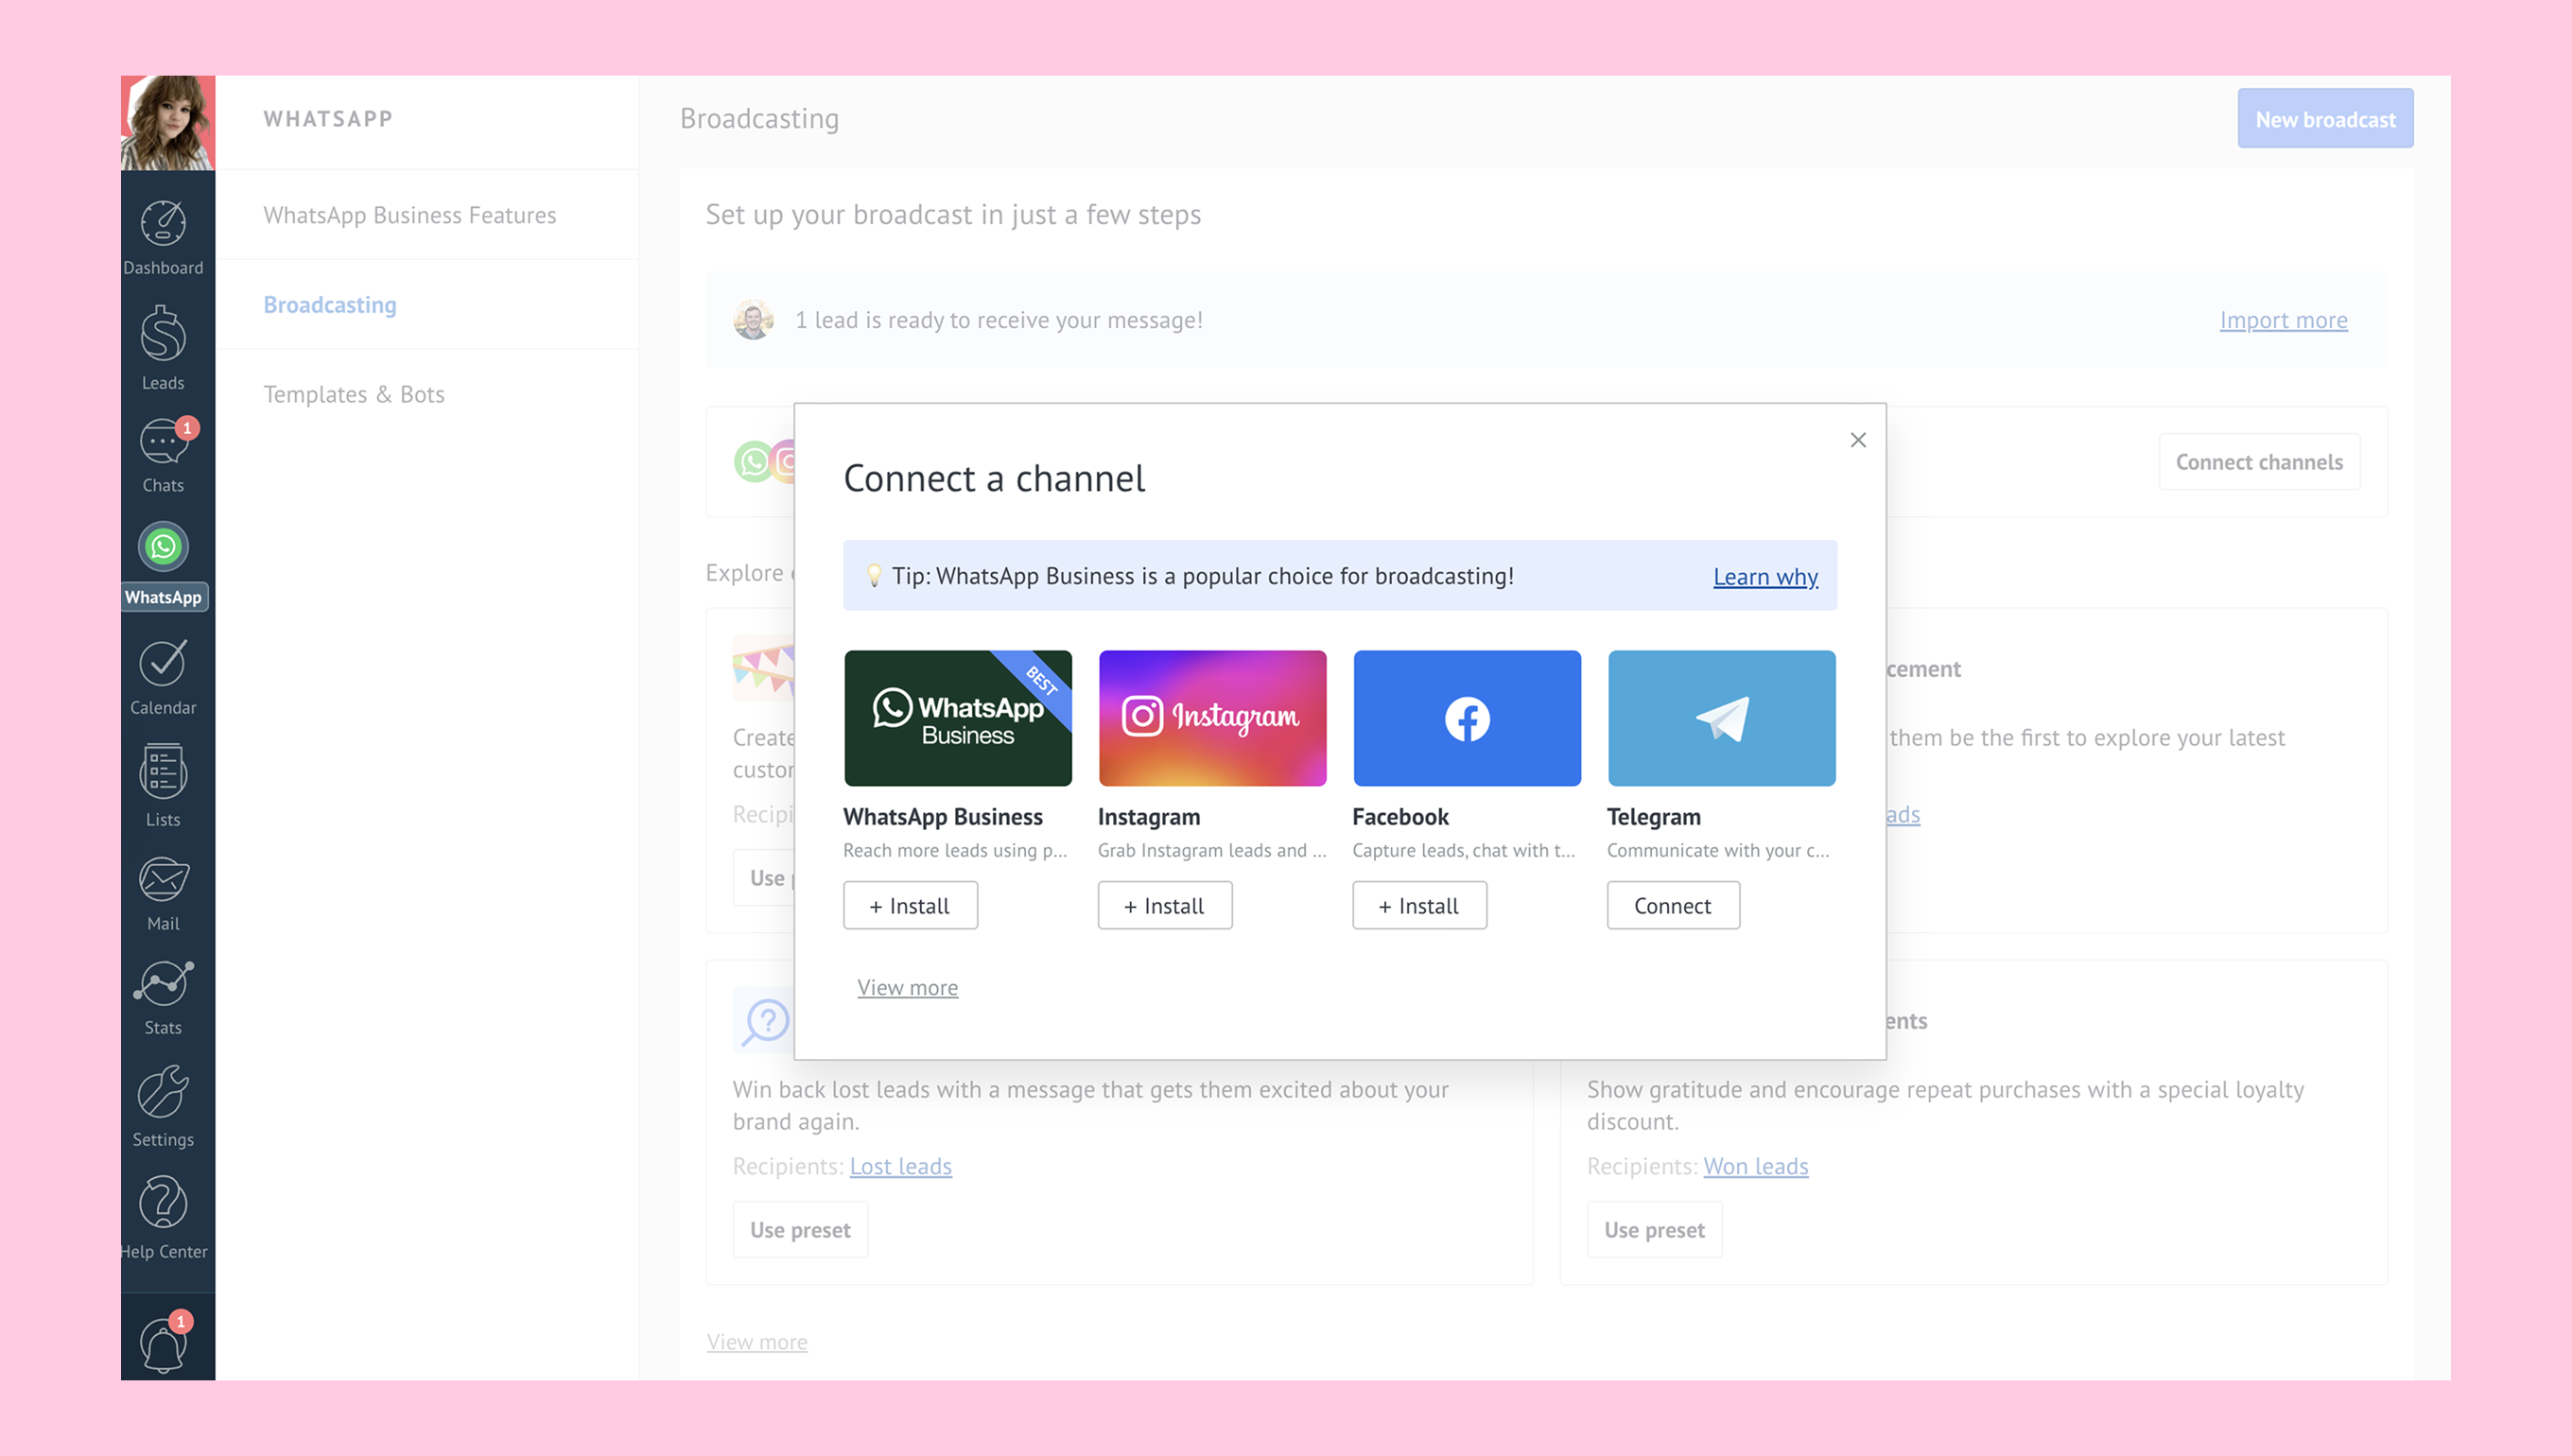Image resolution: width=2572 pixels, height=1456 pixels.
Task: Click the Facebook title text
Action: click(x=1400, y=817)
